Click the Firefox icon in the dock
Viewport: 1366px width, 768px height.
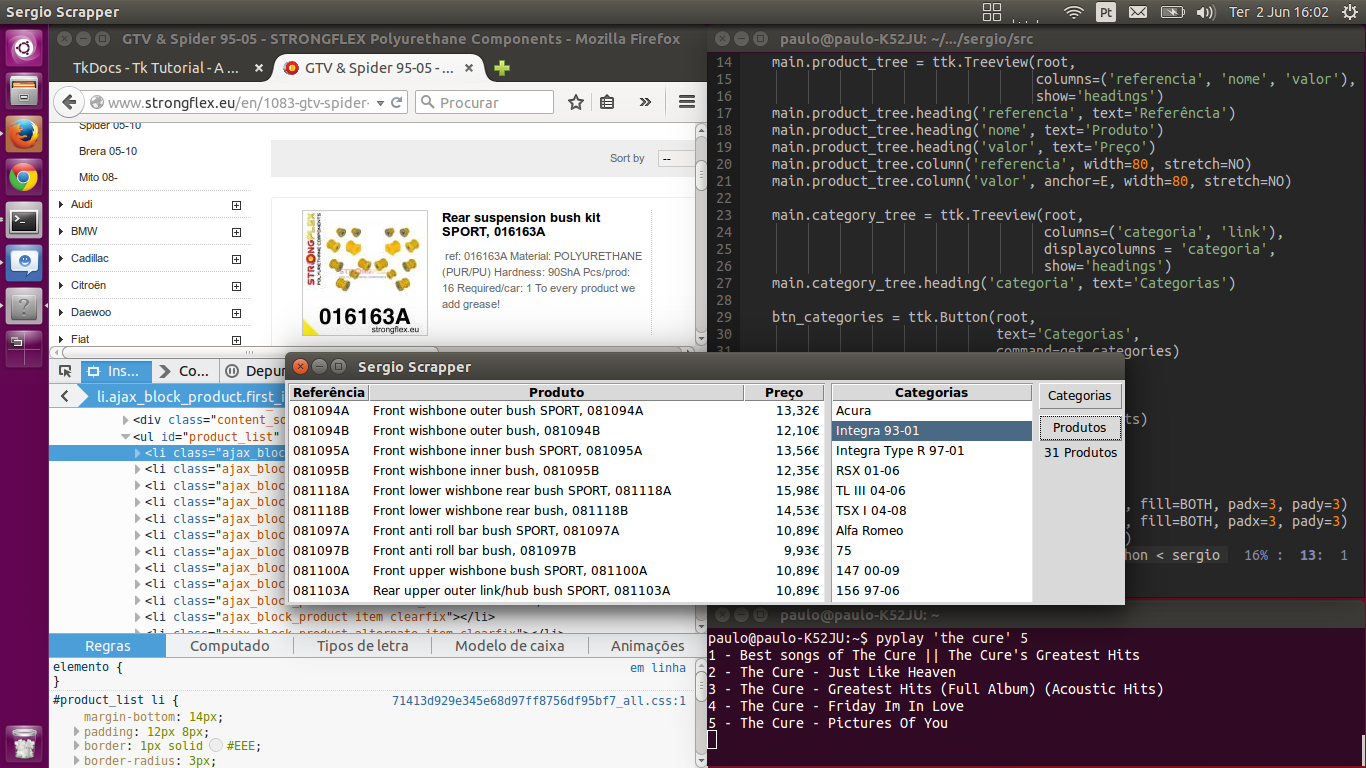24,135
